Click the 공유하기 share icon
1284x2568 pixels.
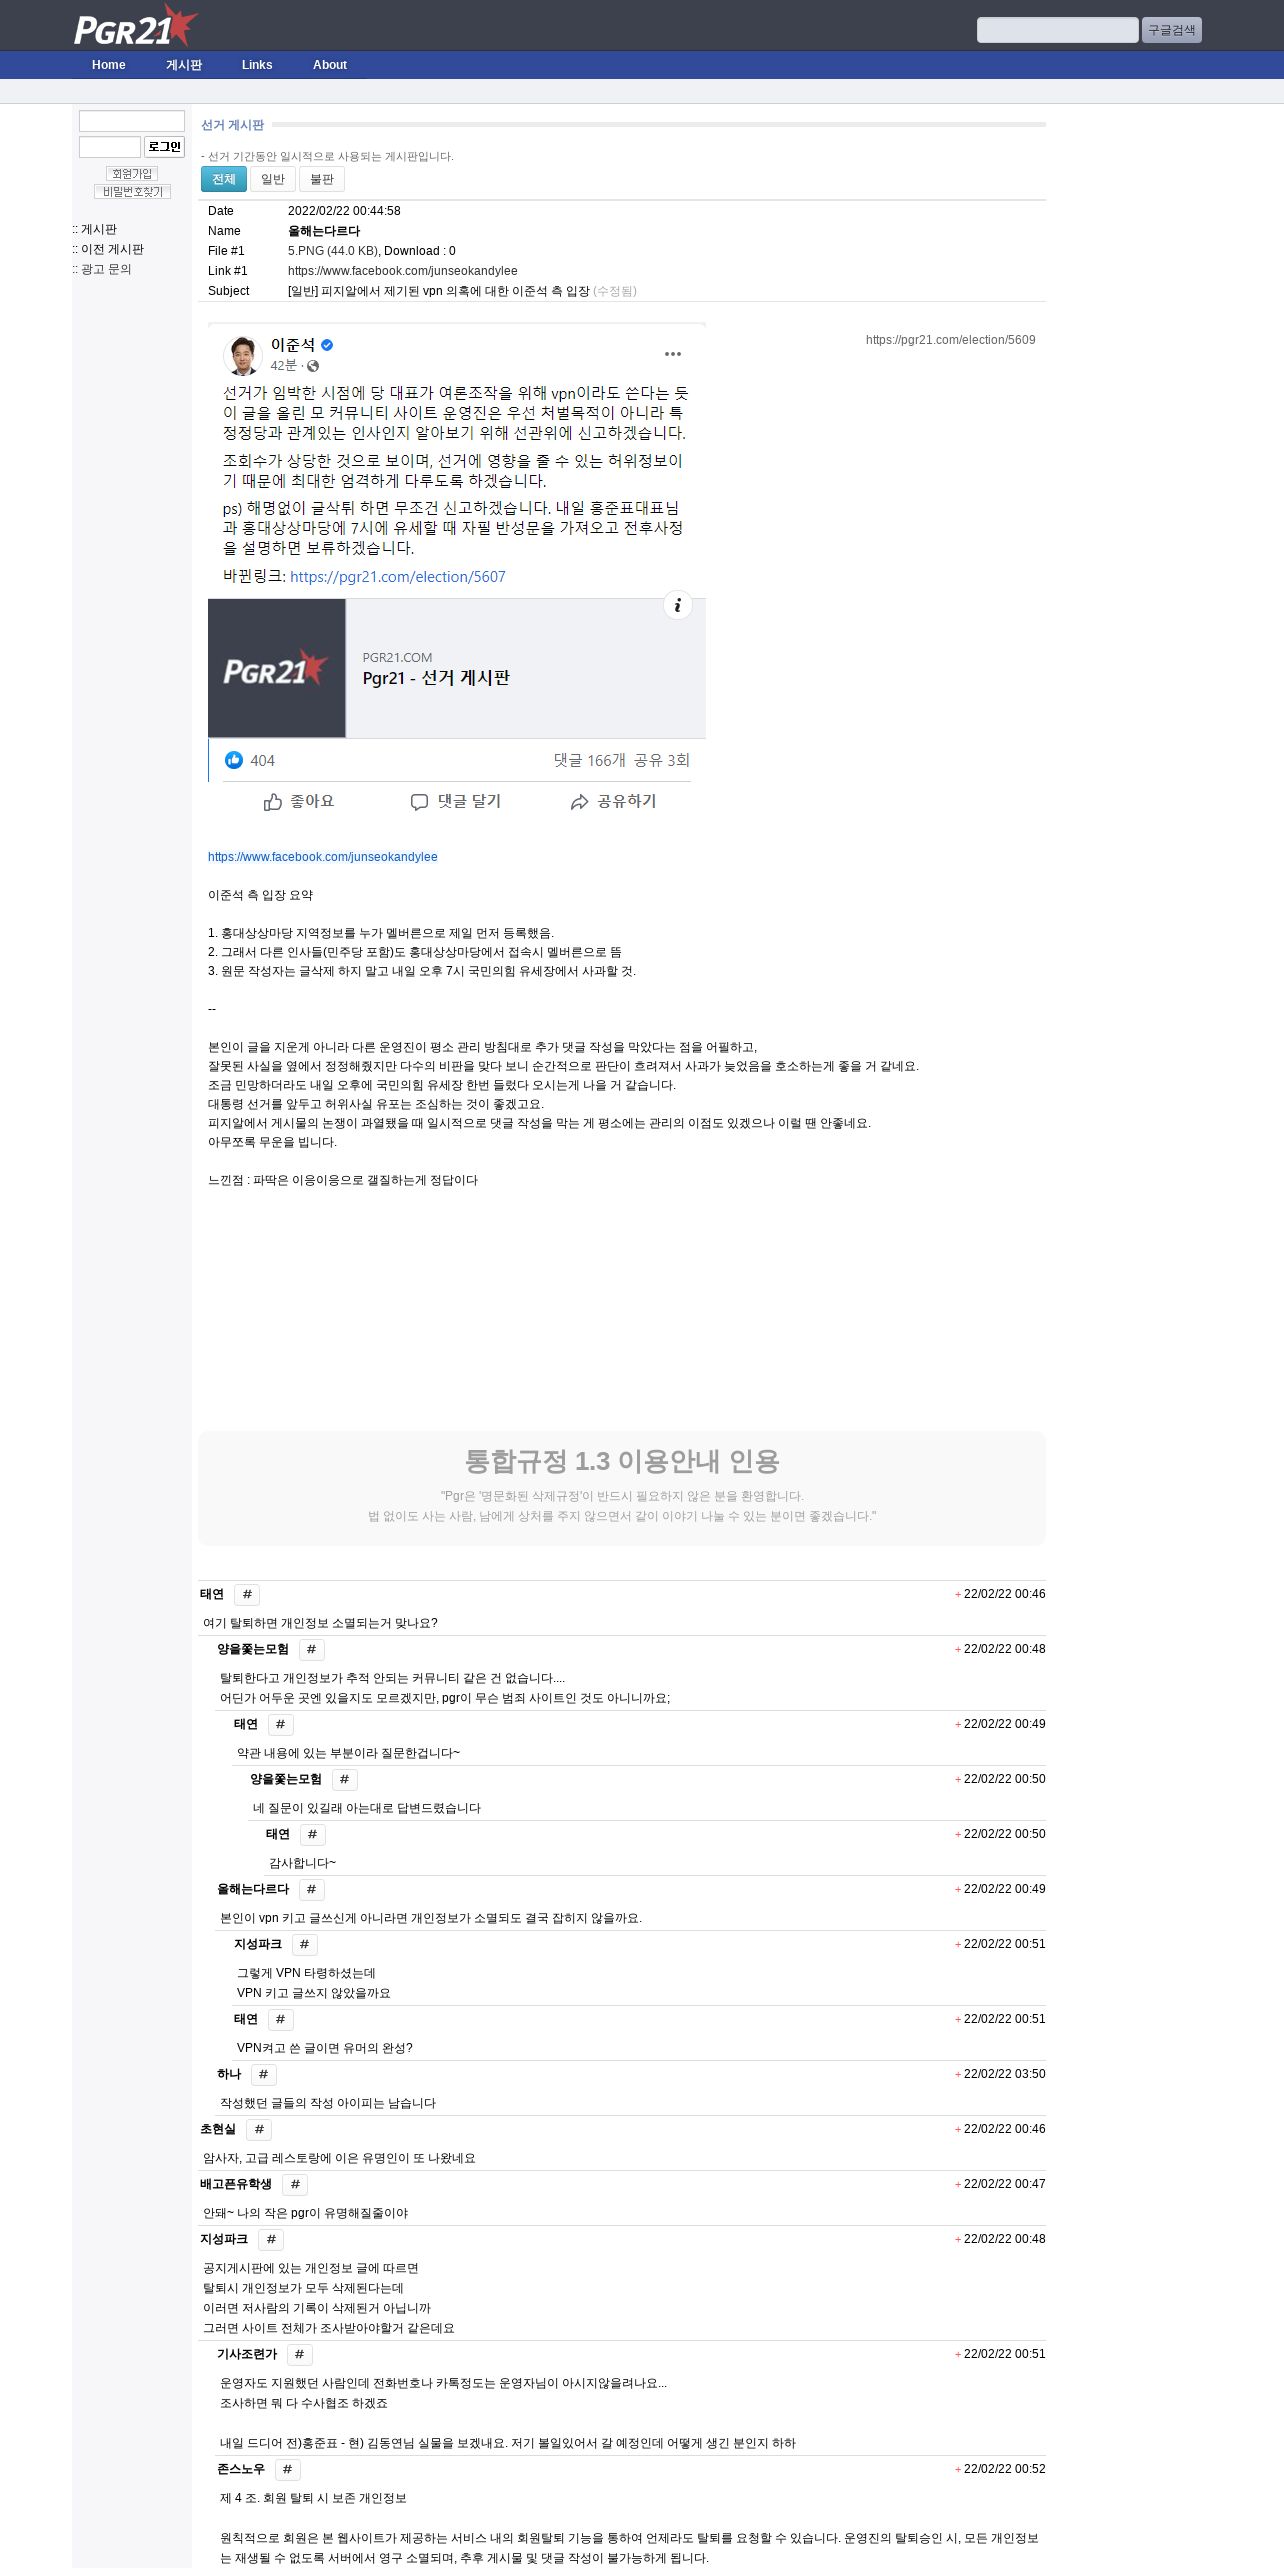[x=579, y=802]
